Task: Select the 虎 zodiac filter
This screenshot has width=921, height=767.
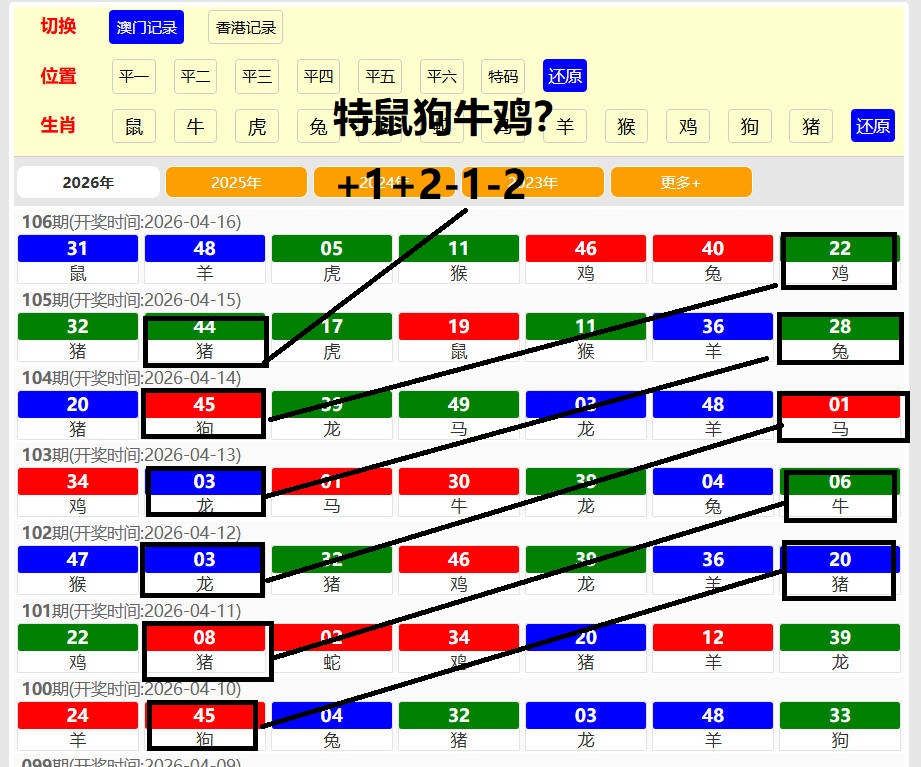Action: pyautogui.click(x=257, y=126)
